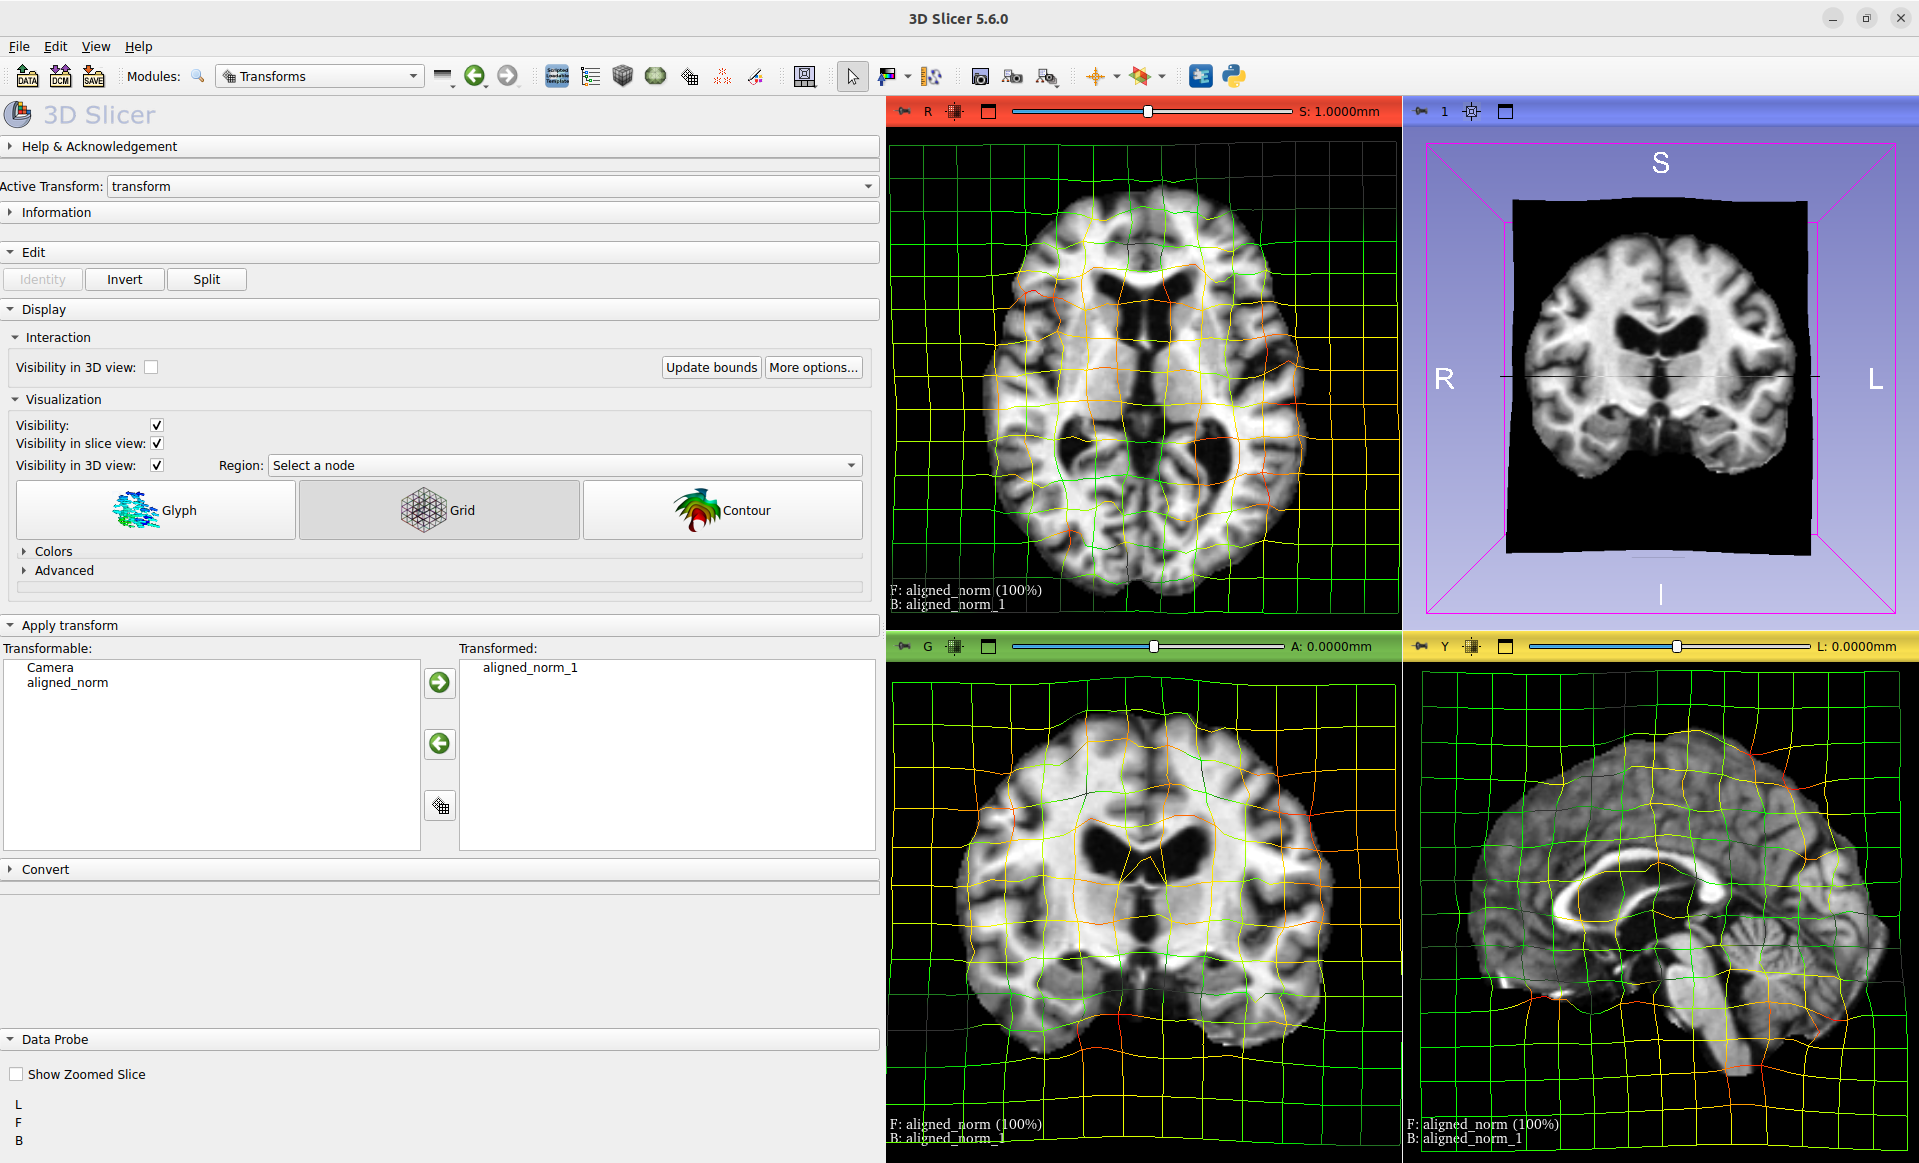
Task: Click More options... button
Action: pos(814,367)
